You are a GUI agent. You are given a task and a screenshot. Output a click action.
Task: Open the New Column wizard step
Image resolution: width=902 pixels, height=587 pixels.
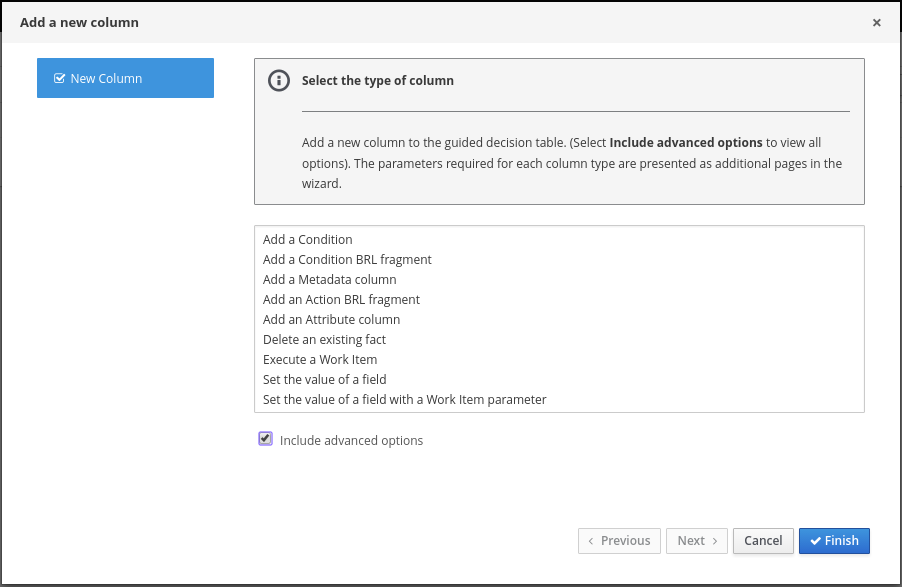125,78
